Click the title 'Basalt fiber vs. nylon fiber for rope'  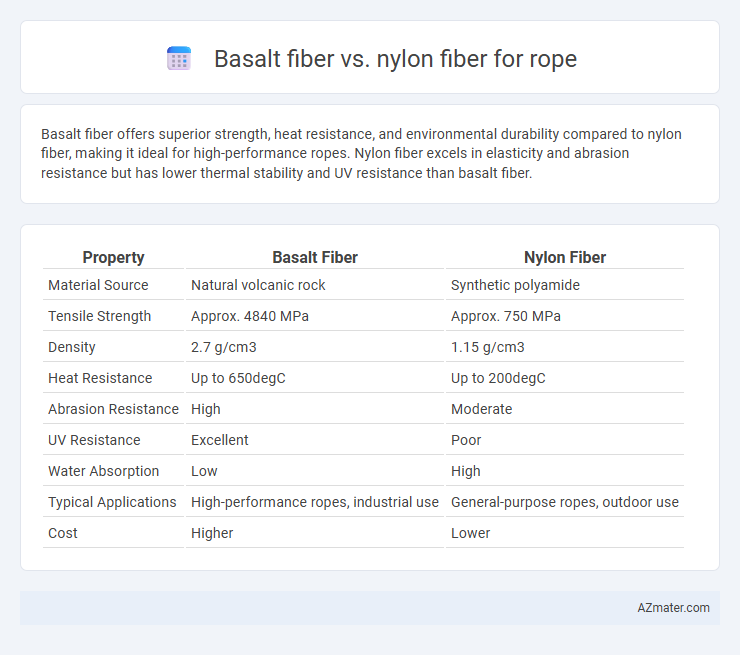[x=395, y=59]
